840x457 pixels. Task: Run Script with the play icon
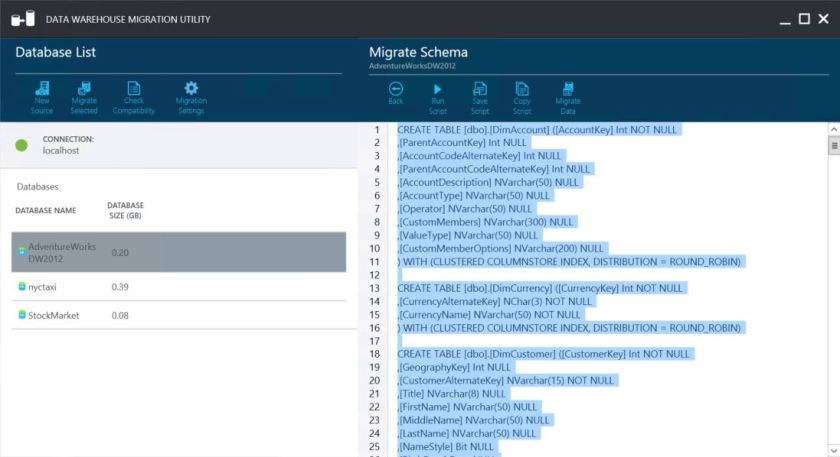click(438, 89)
